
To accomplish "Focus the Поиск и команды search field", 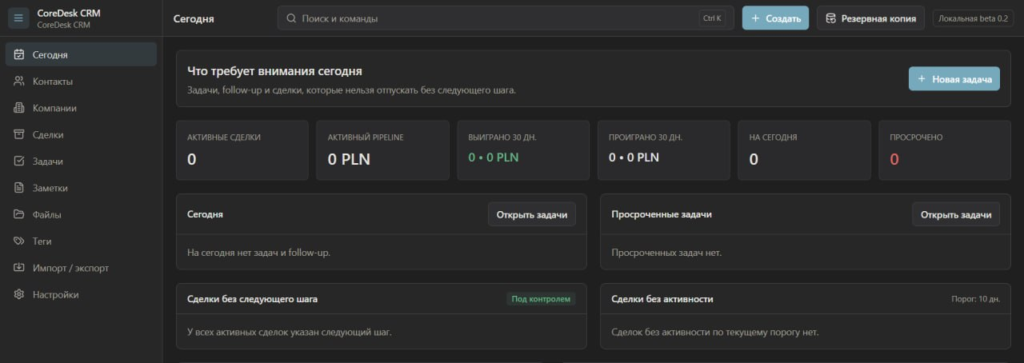I will point(505,18).
